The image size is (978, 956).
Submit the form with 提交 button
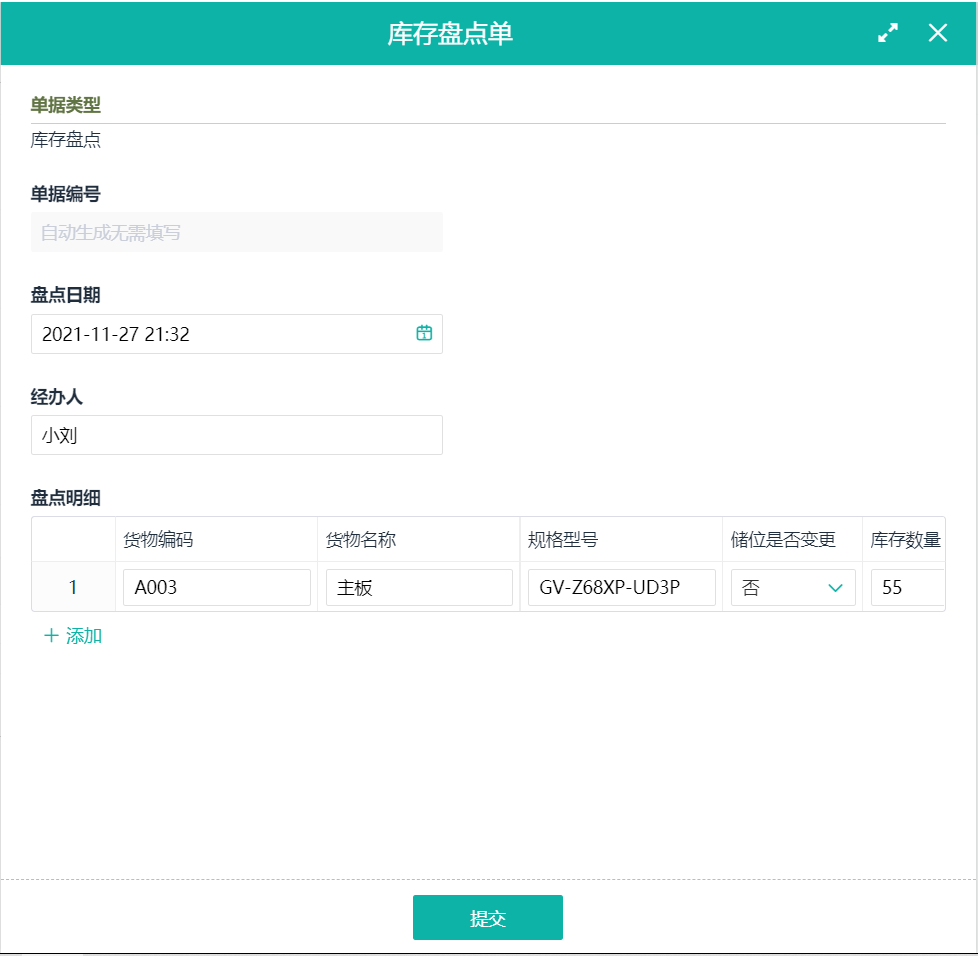click(x=488, y=918)
